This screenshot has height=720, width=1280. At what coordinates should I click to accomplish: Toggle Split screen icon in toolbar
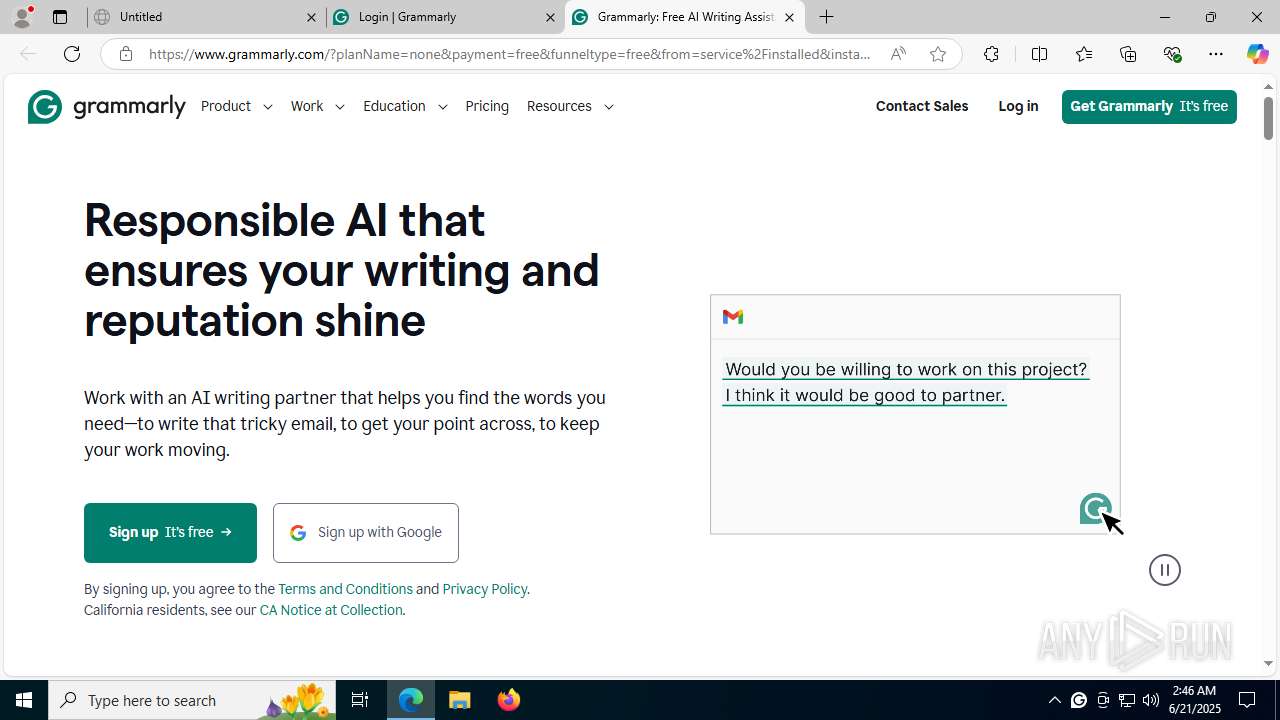[1039, 54]
